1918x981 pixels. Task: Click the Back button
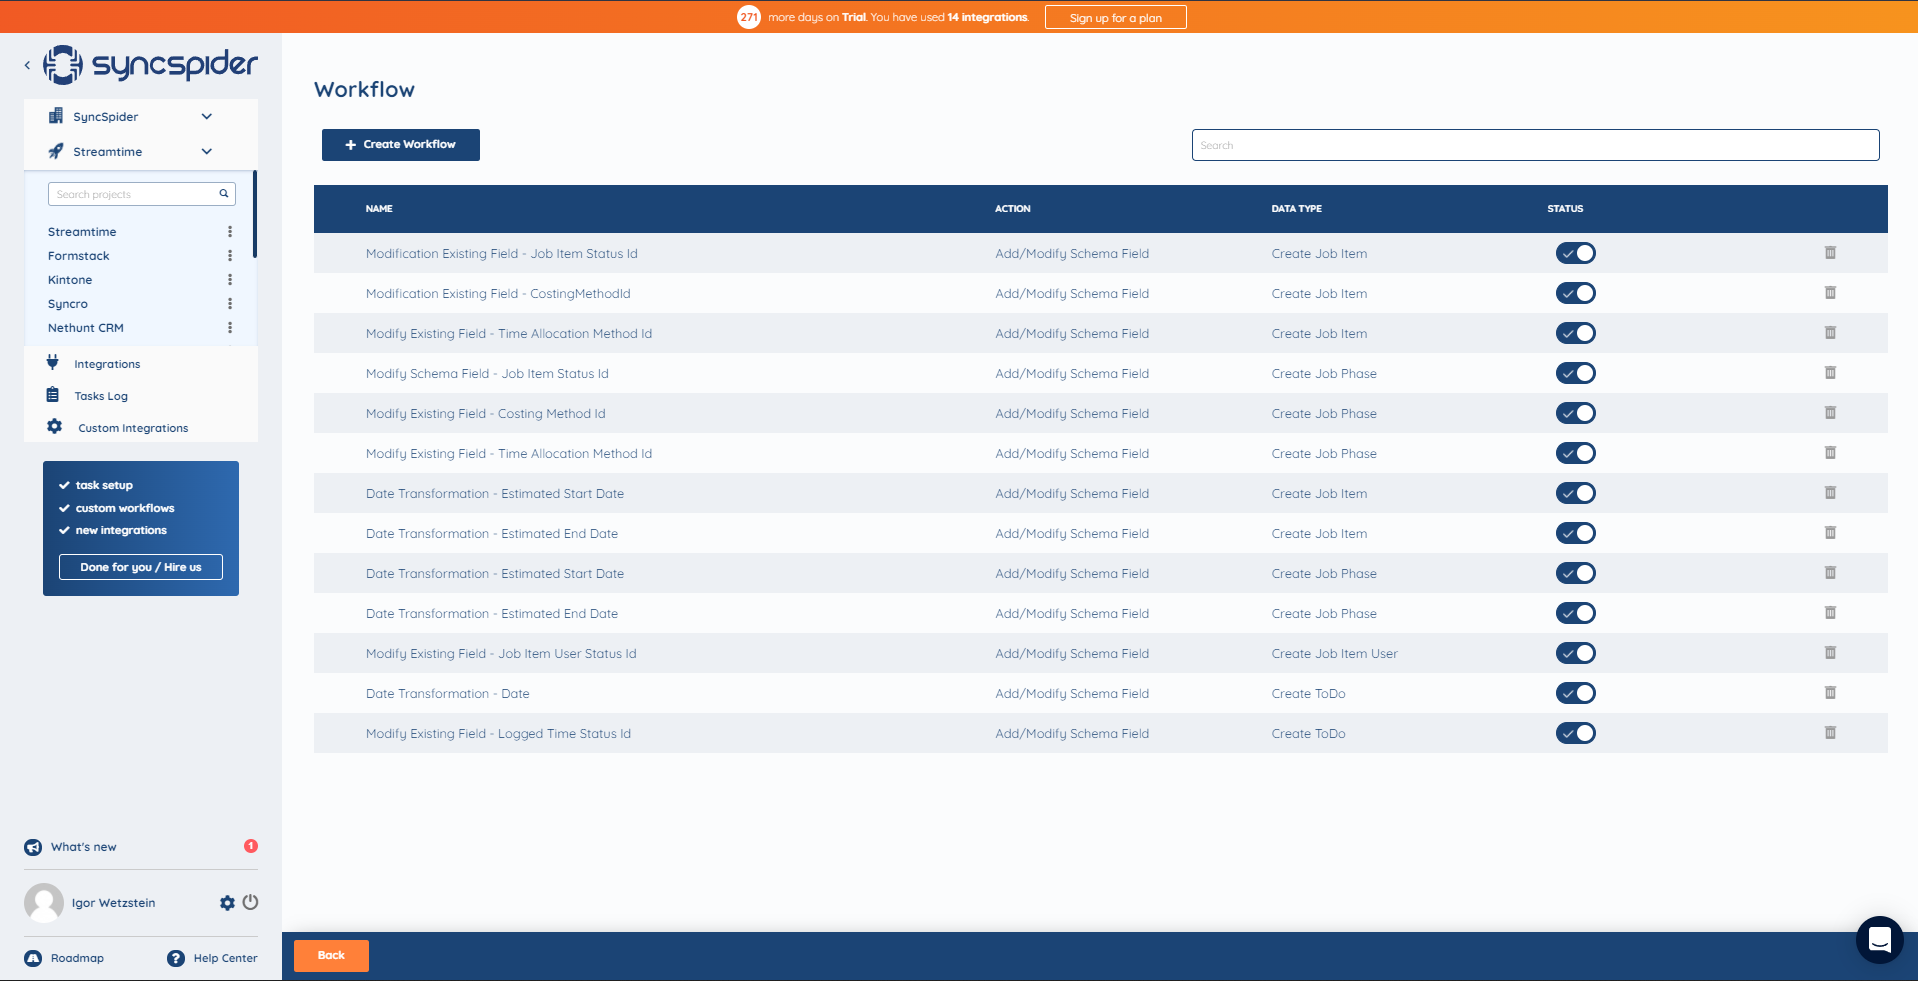coord(331,956)
